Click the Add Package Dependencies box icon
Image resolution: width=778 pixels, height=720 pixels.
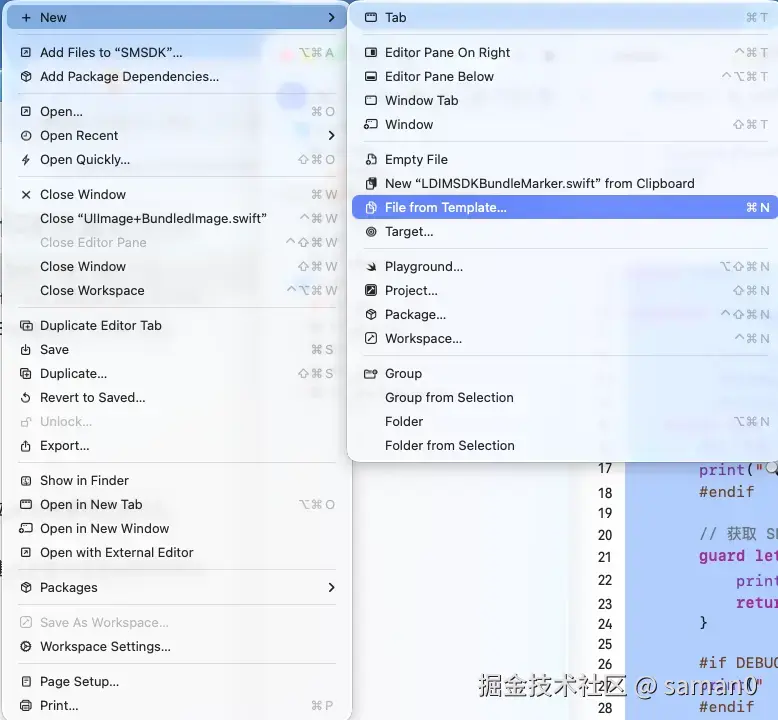tap(26, 76)
